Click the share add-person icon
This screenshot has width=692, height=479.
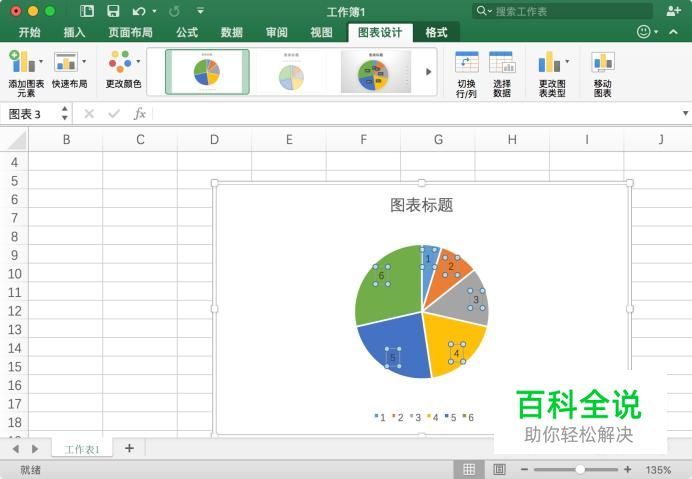click(673, 11)
